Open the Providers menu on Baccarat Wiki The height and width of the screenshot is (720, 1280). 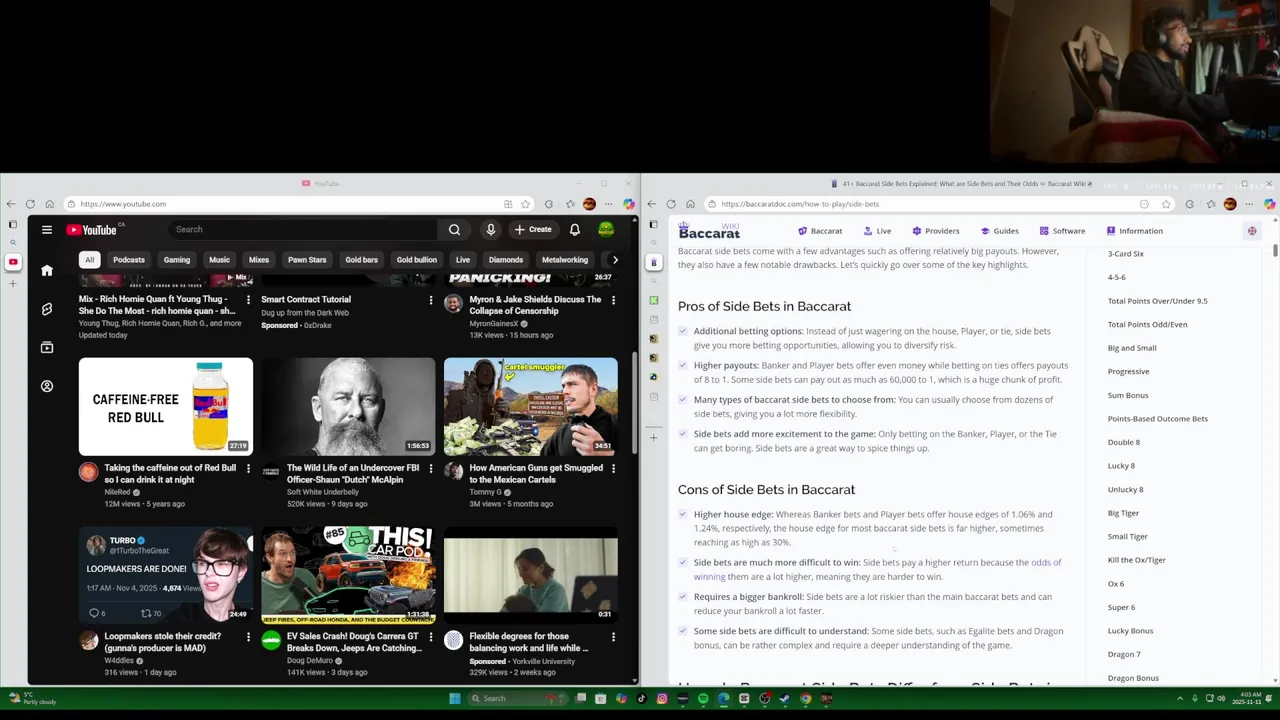point(936,231)
